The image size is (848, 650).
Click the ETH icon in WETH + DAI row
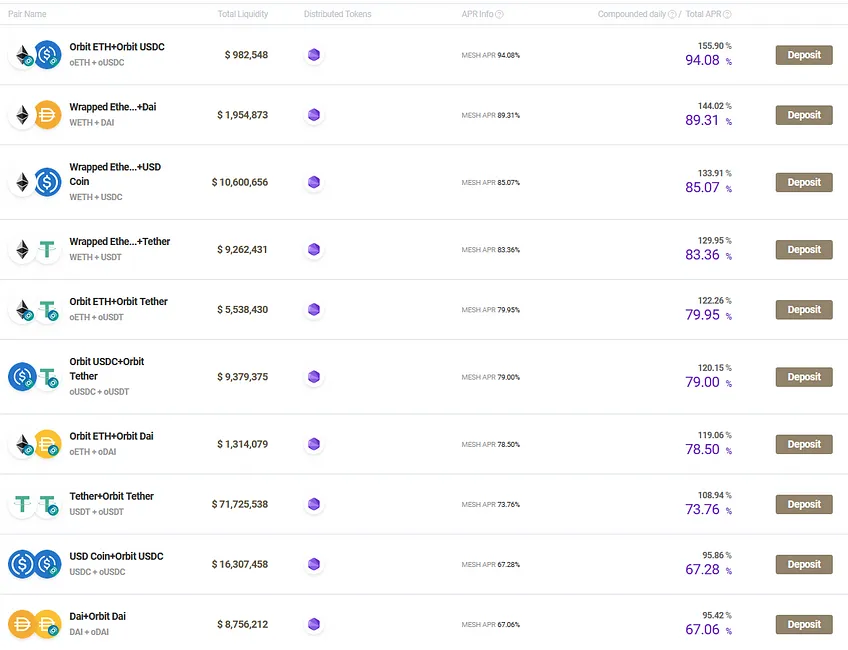22,115
